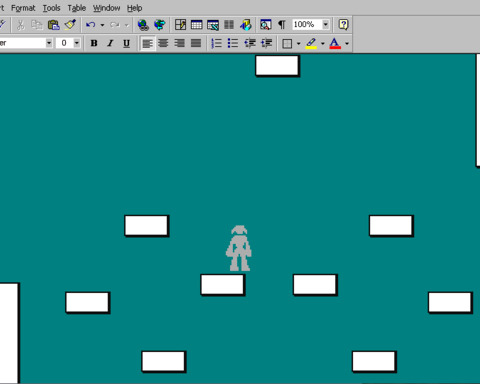
Task: Open the Tools menu
Action: pos(51,8)
